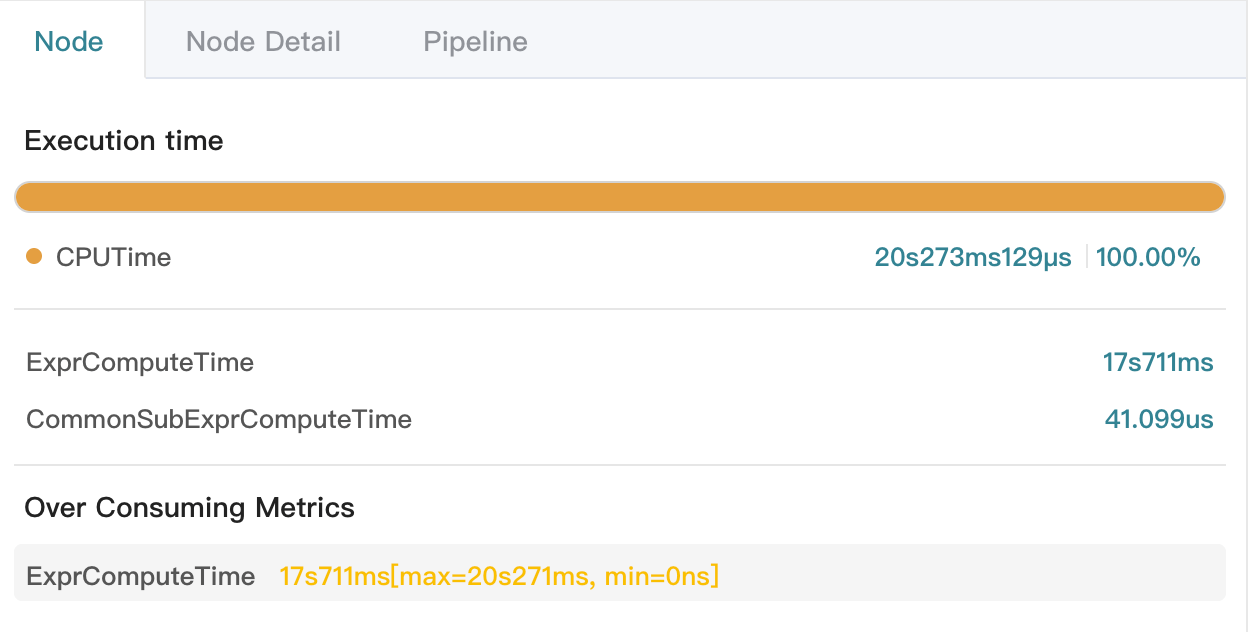The width and height of the screenshot is (1254, 632).
Task: Click the Execution time heading
Action: pyautogui.click(x=124, y=141)
